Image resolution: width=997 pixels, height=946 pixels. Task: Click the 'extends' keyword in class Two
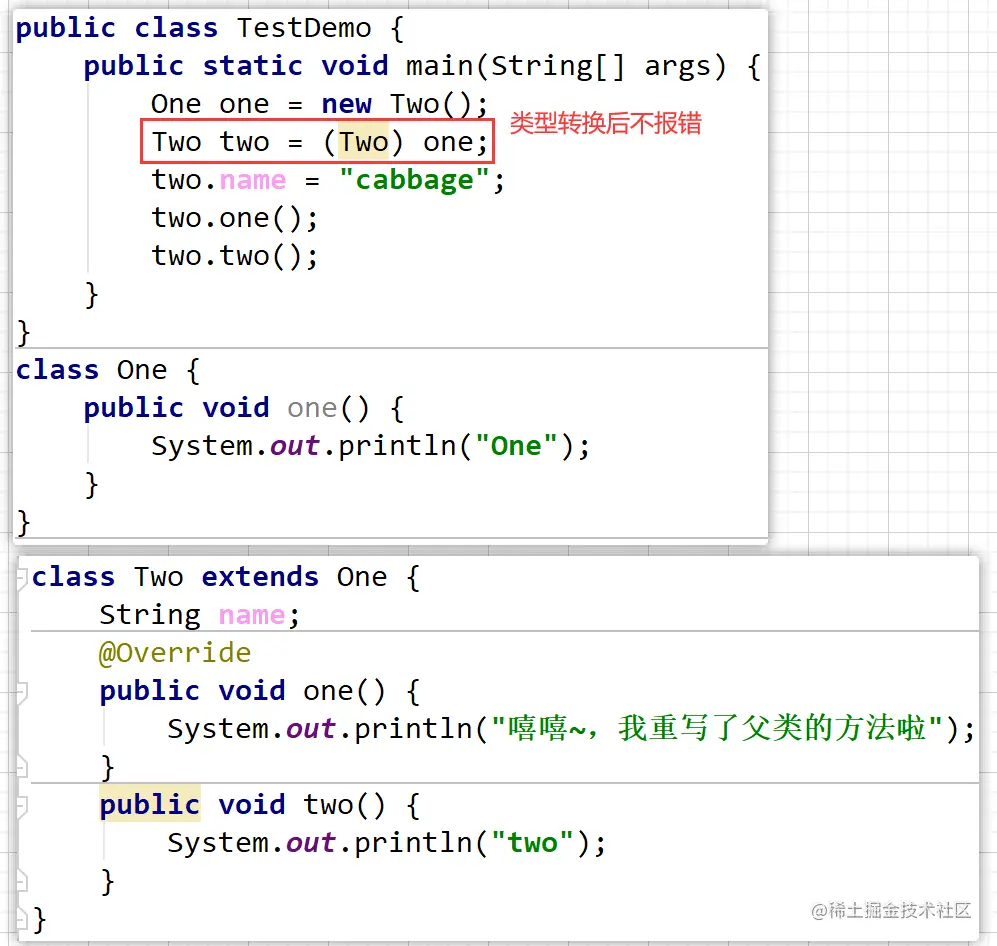tap(260, 577)
